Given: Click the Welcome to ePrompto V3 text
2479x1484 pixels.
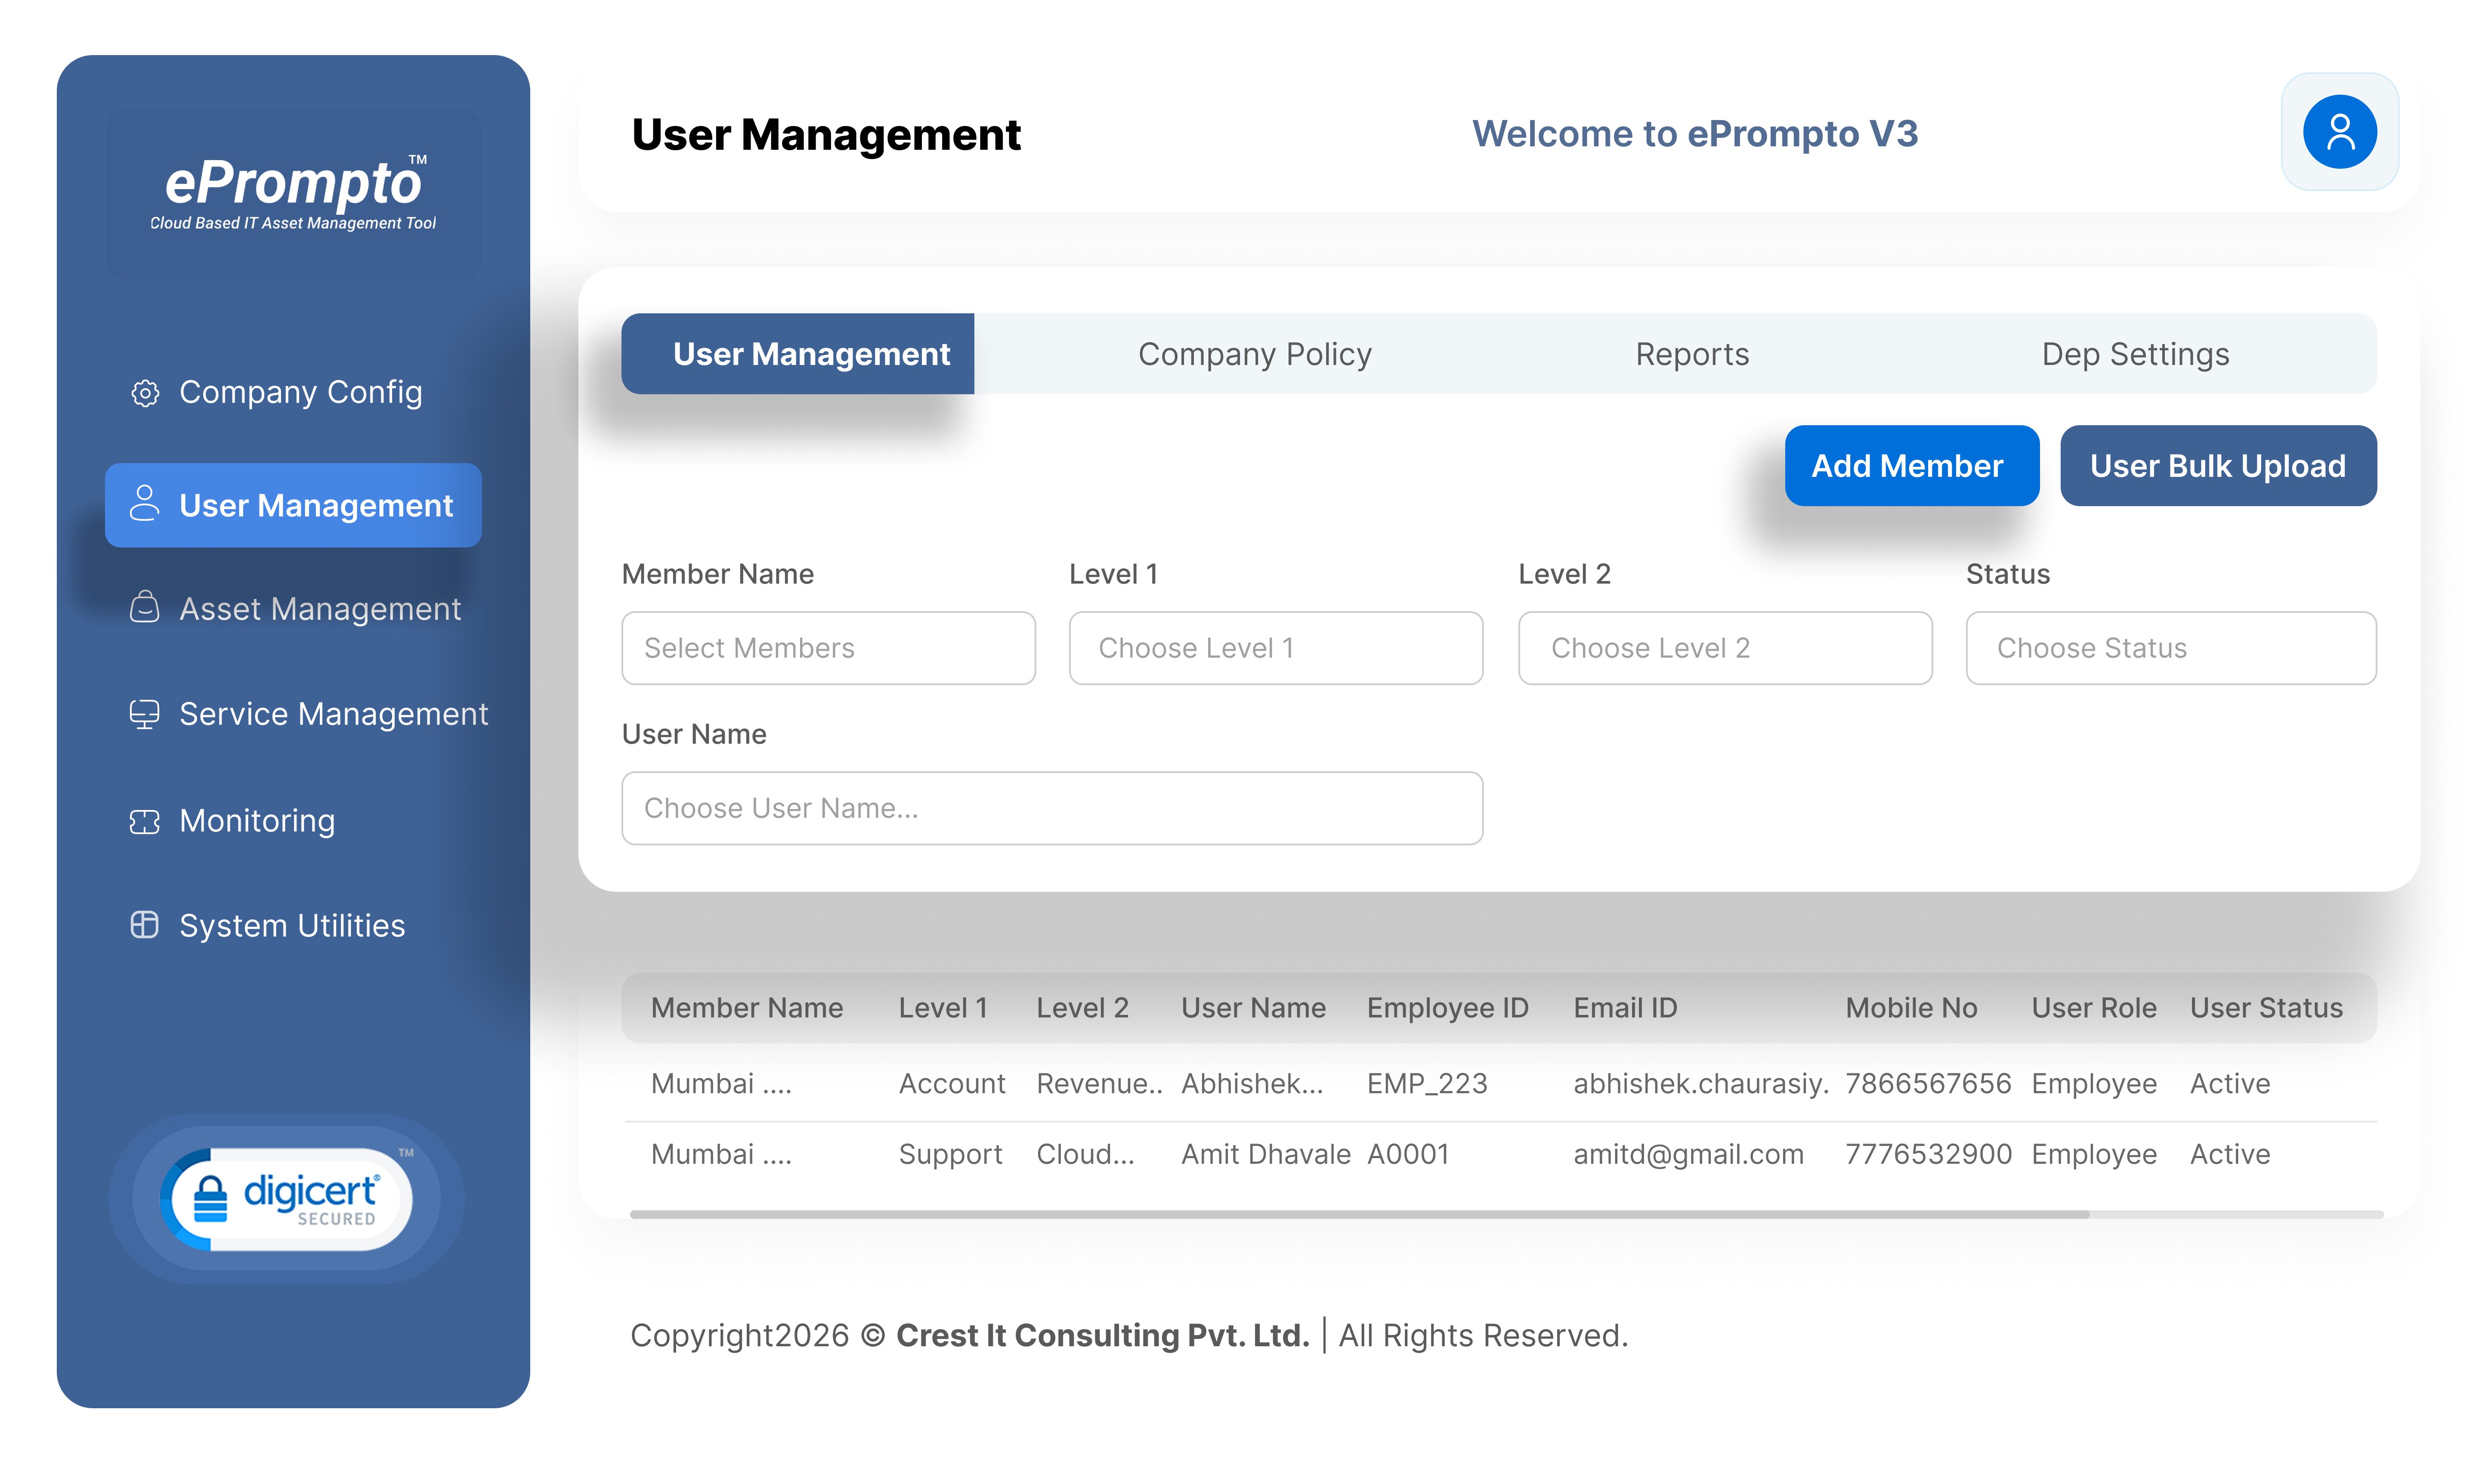Looking at the screenshot, I should coord(1695,133).
